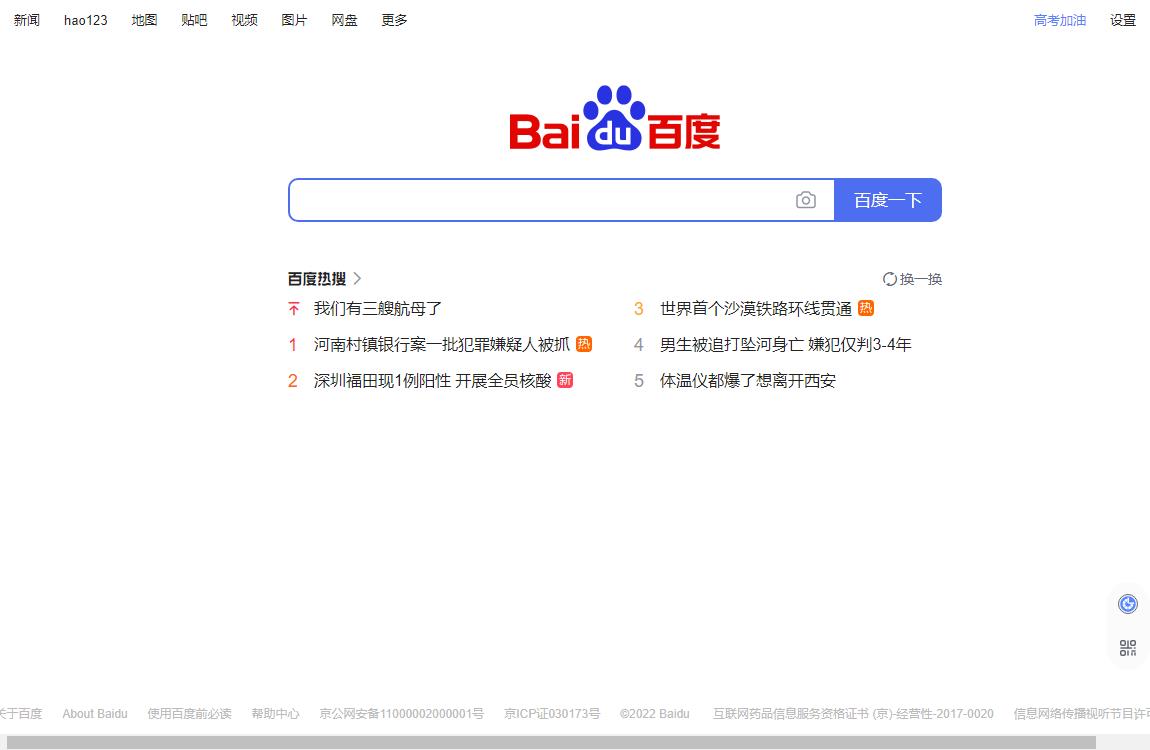Open the 贴吧 navigation item
The height and width of the screenshot is (750, 1150).
(x=194, y=20)
